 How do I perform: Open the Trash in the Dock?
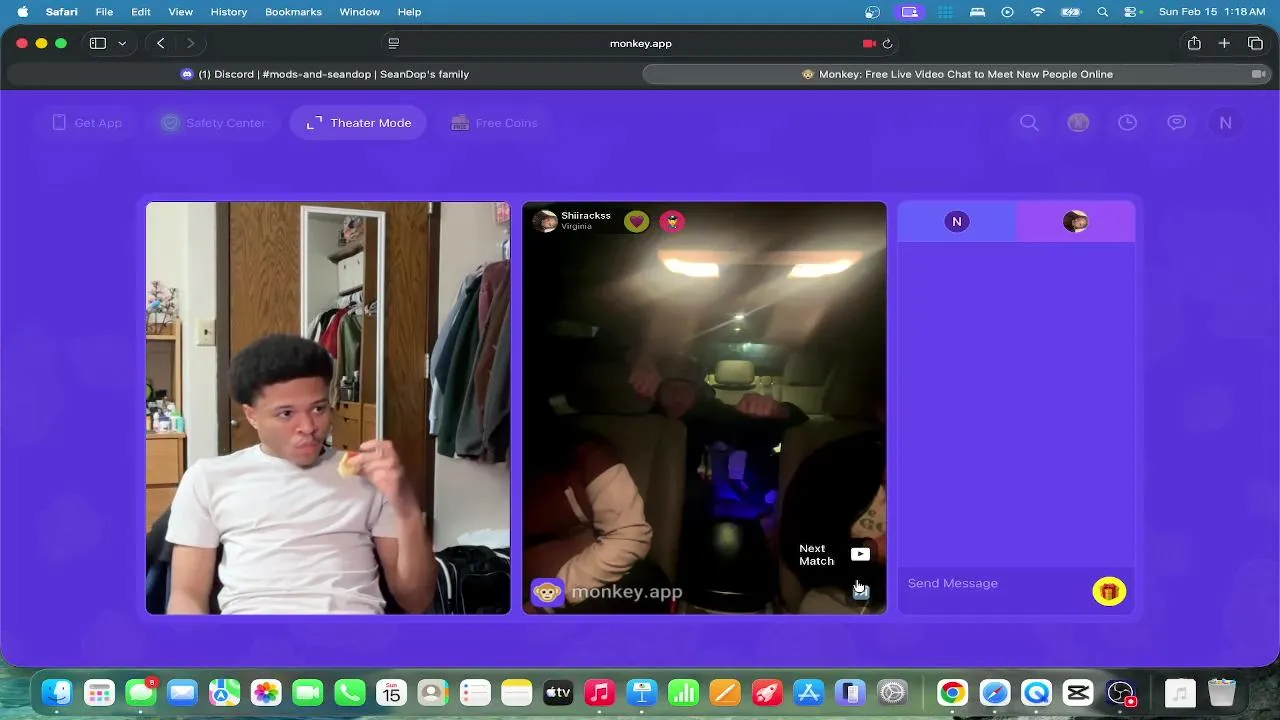pyautogui.click(x=1222, y=692)
